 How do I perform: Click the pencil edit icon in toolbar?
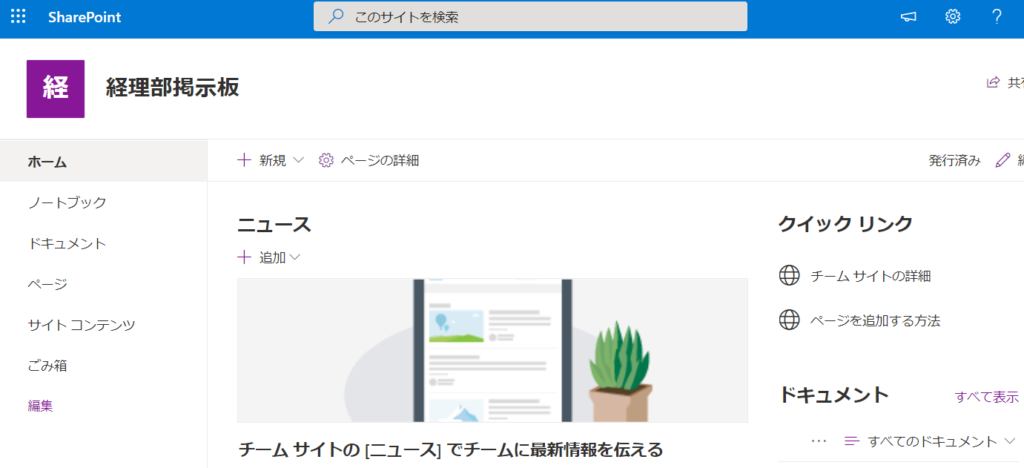point(1002,161)
